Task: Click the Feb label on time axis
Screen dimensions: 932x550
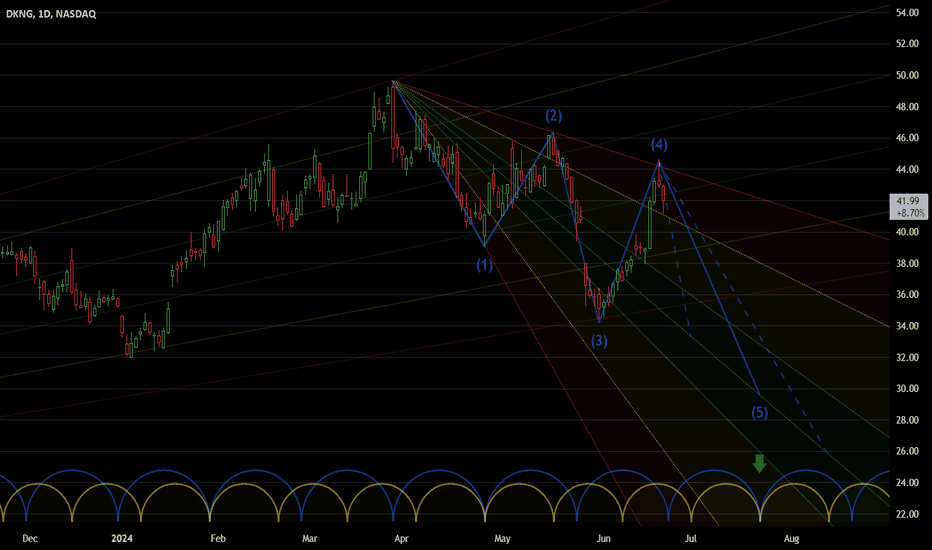Action: click(218, 539)
